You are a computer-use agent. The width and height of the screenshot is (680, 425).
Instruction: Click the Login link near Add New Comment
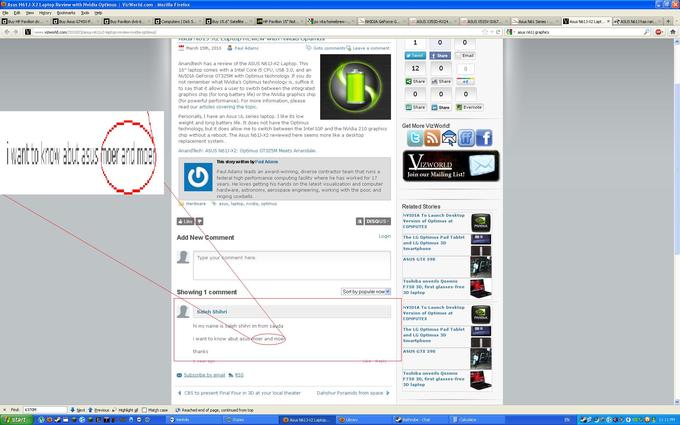tap(384, 236)
